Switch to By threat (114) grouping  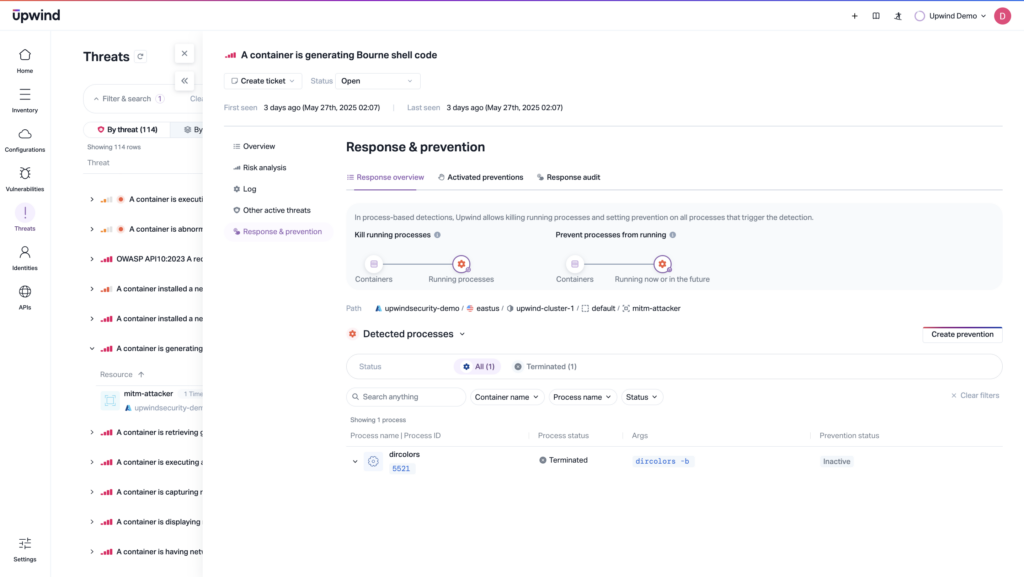pyautogui.click(x=127, y=129)
